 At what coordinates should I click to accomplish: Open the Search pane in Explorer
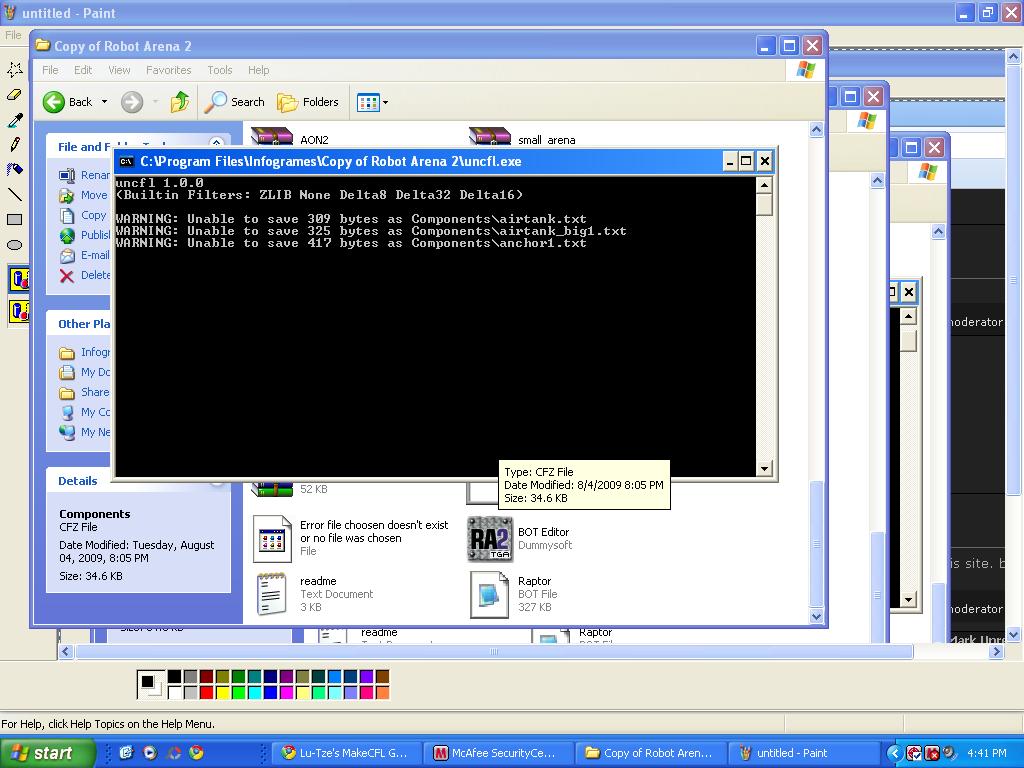coord(234,102)
